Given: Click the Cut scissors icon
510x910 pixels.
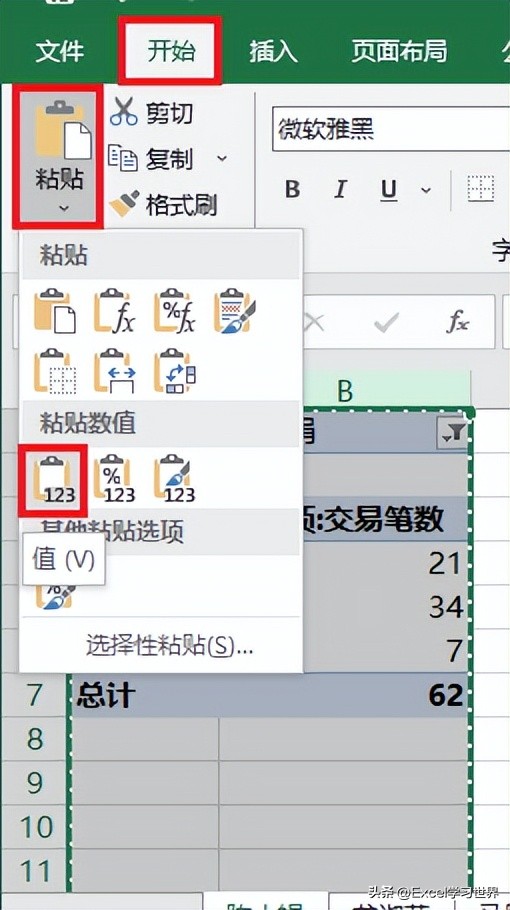Looking at the screenshot, I should coord(124,111).
